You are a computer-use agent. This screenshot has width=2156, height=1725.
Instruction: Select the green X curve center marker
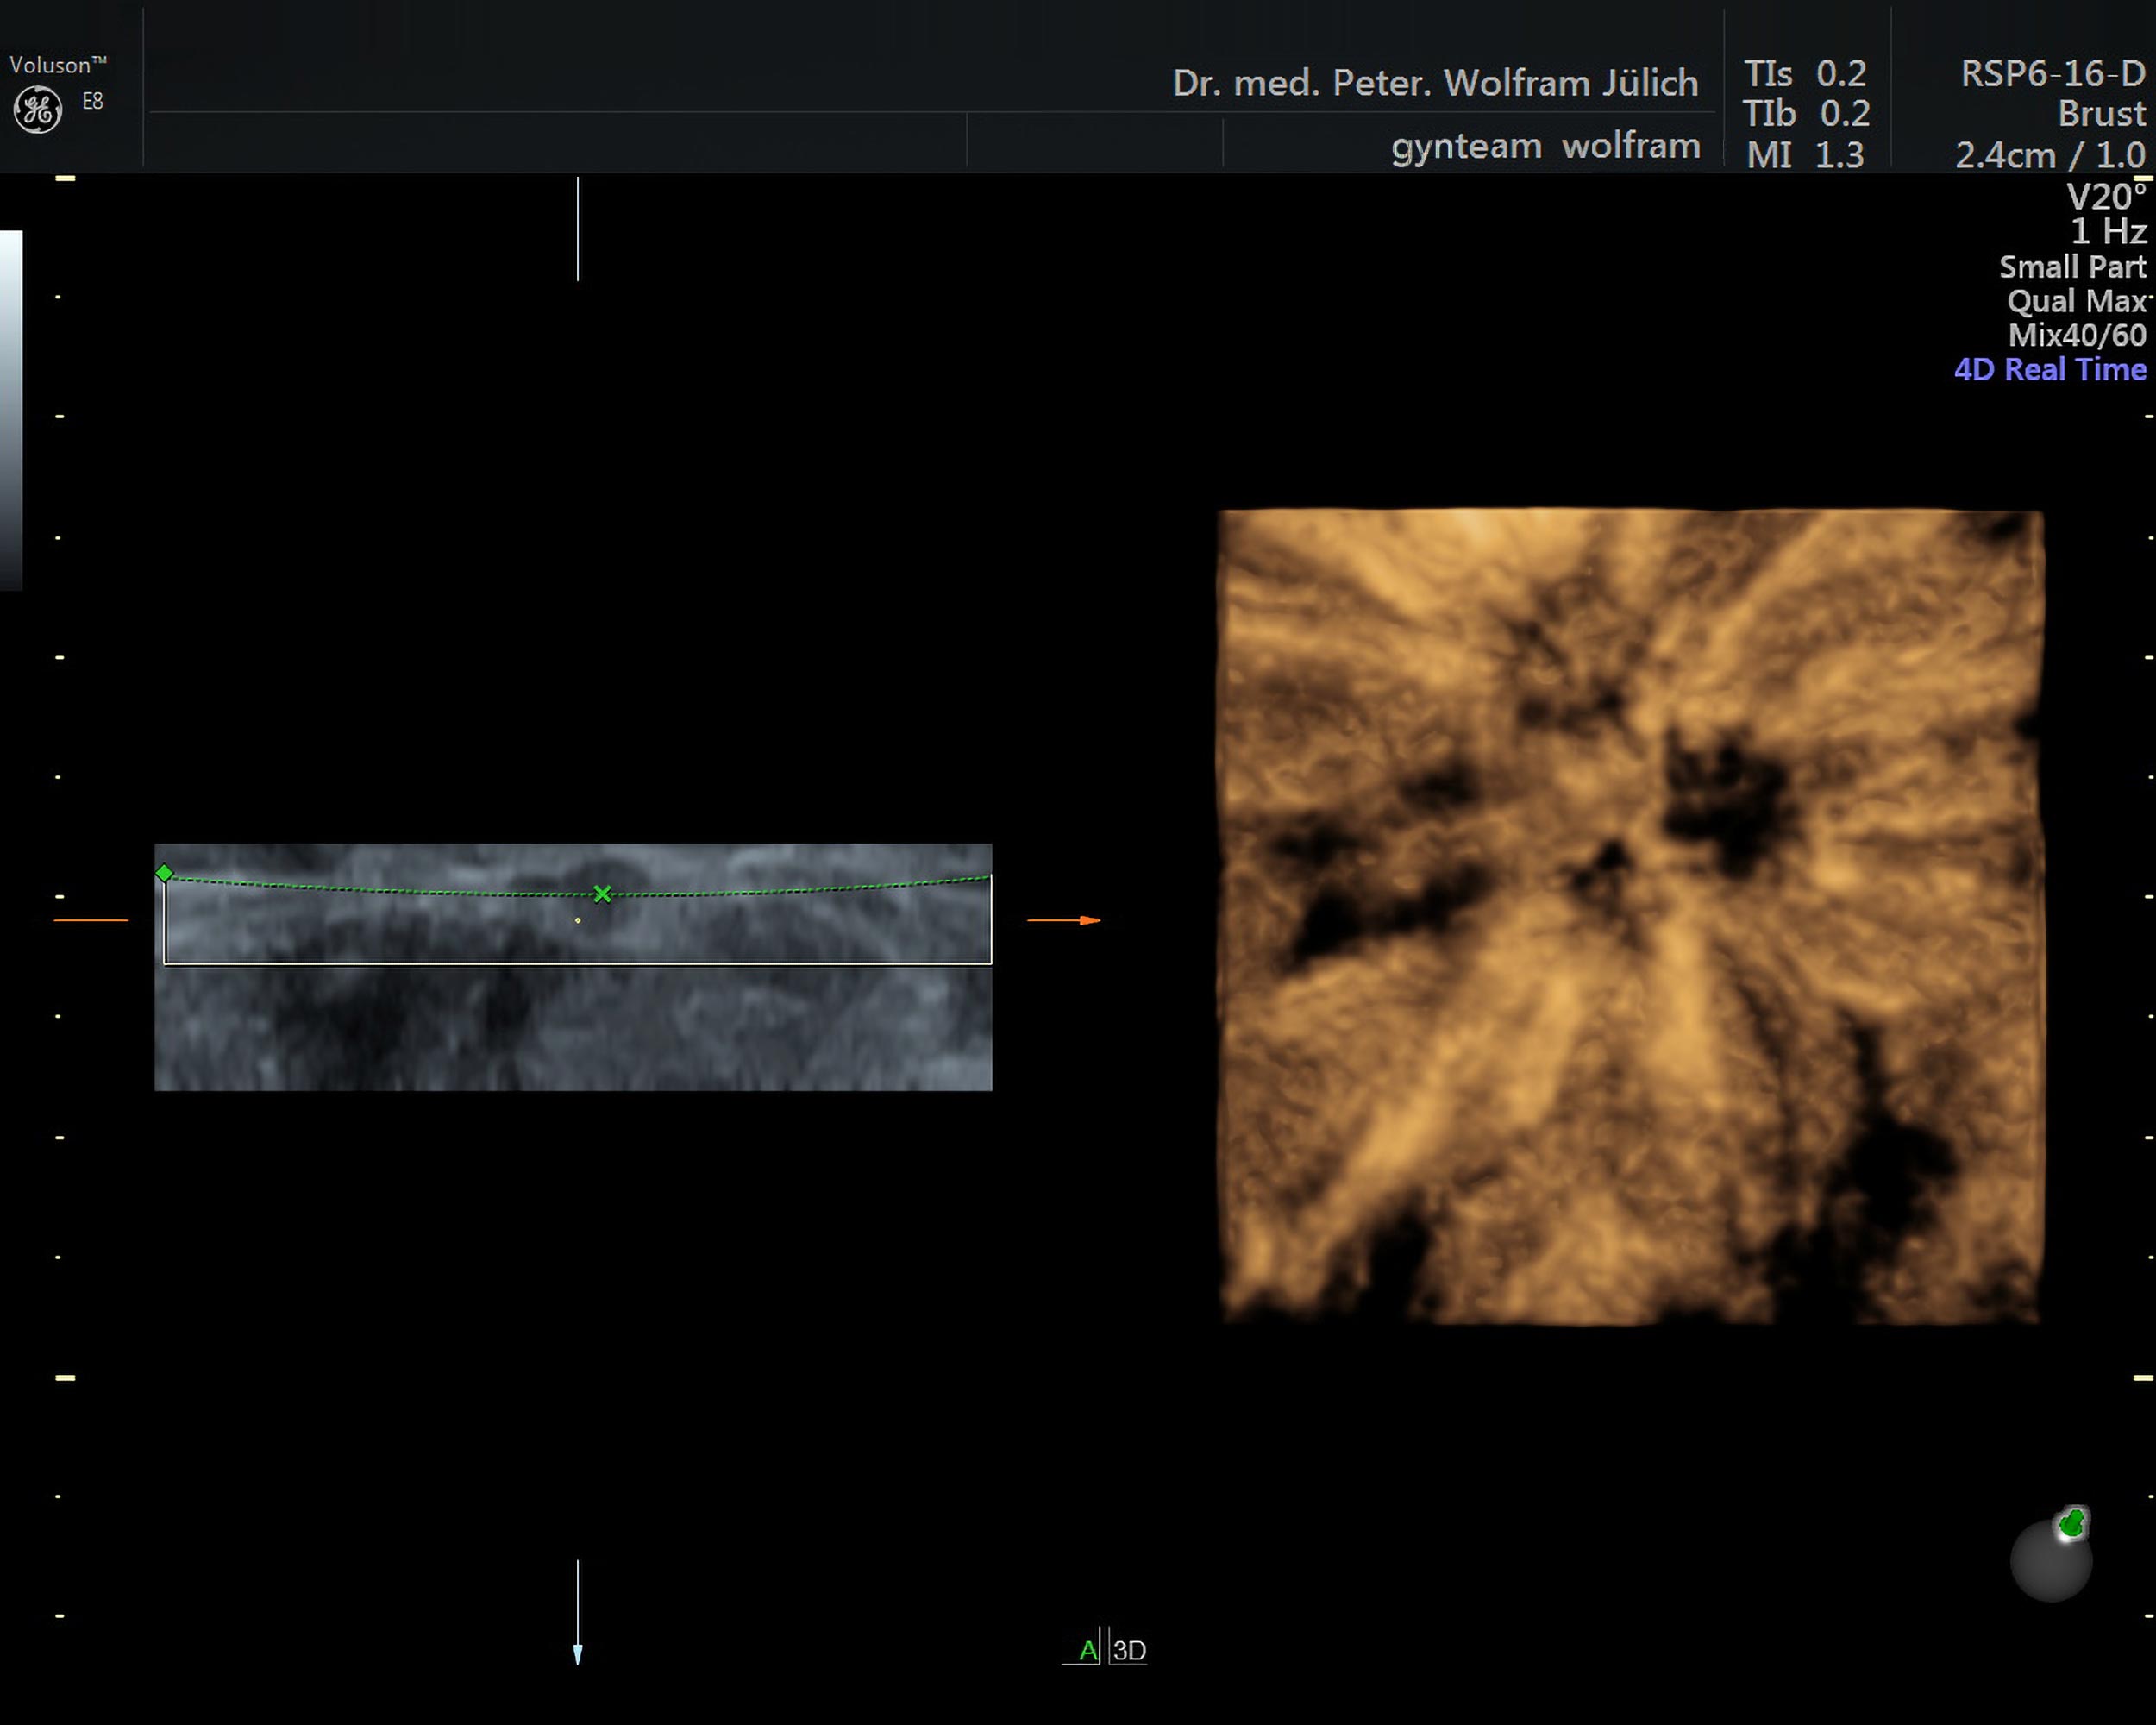[602, 893]
